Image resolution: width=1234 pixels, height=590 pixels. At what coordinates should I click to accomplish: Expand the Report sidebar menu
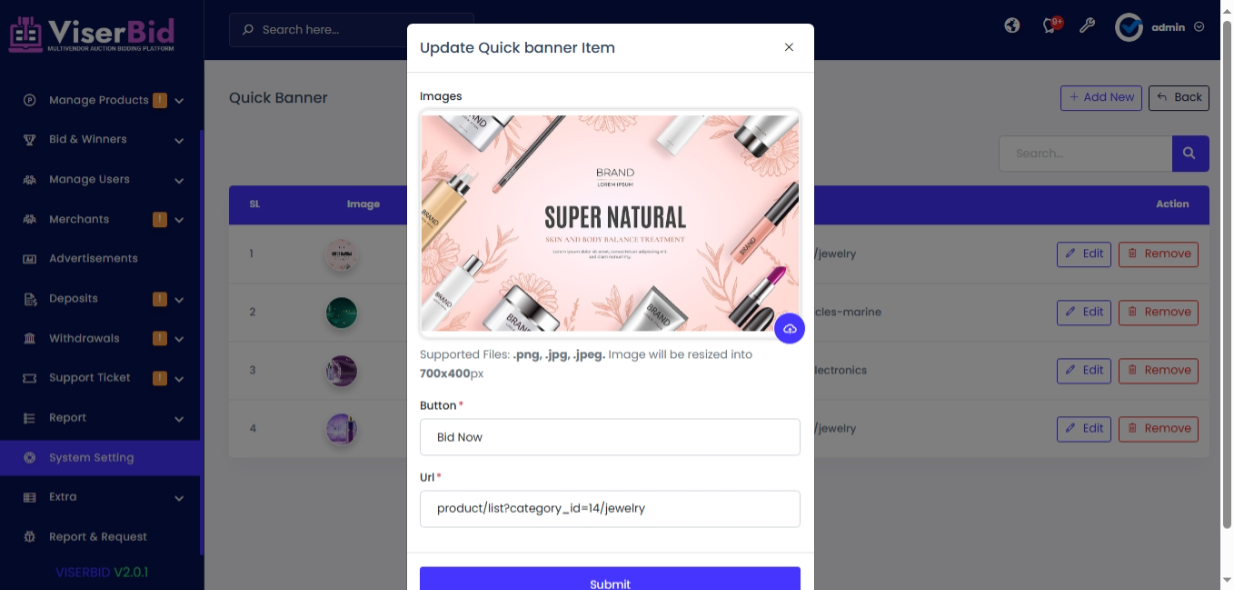[x=100, y=418]
